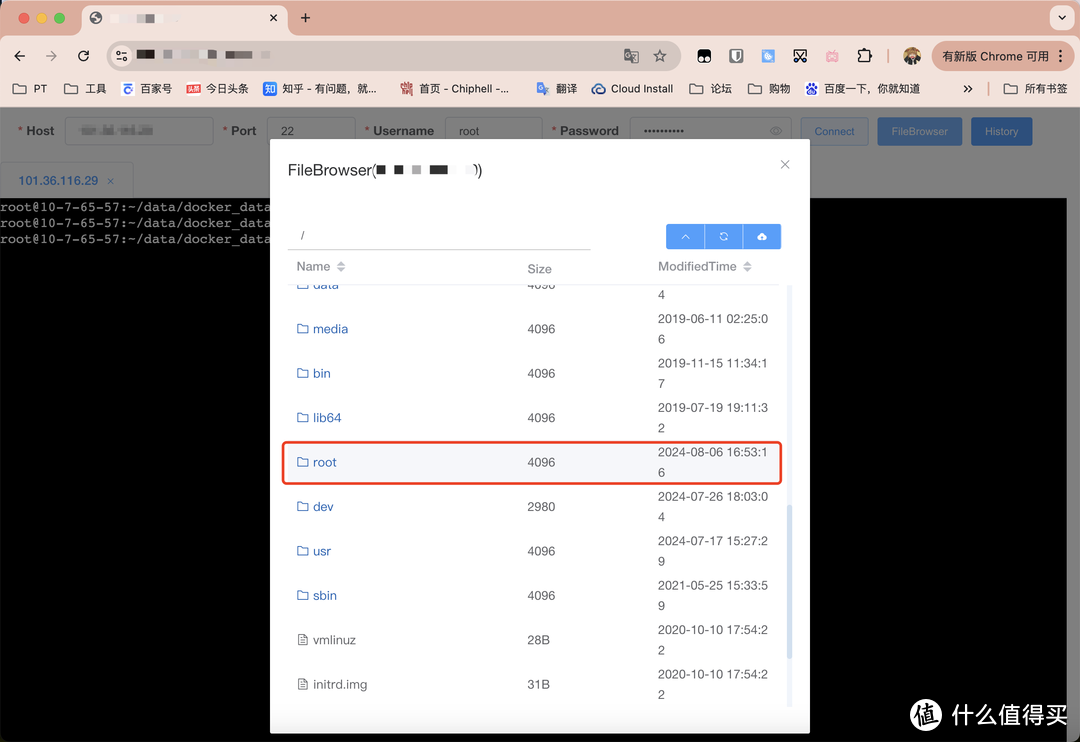
Task: Open the 今日头条 bookmark
Action: [217, 89]
